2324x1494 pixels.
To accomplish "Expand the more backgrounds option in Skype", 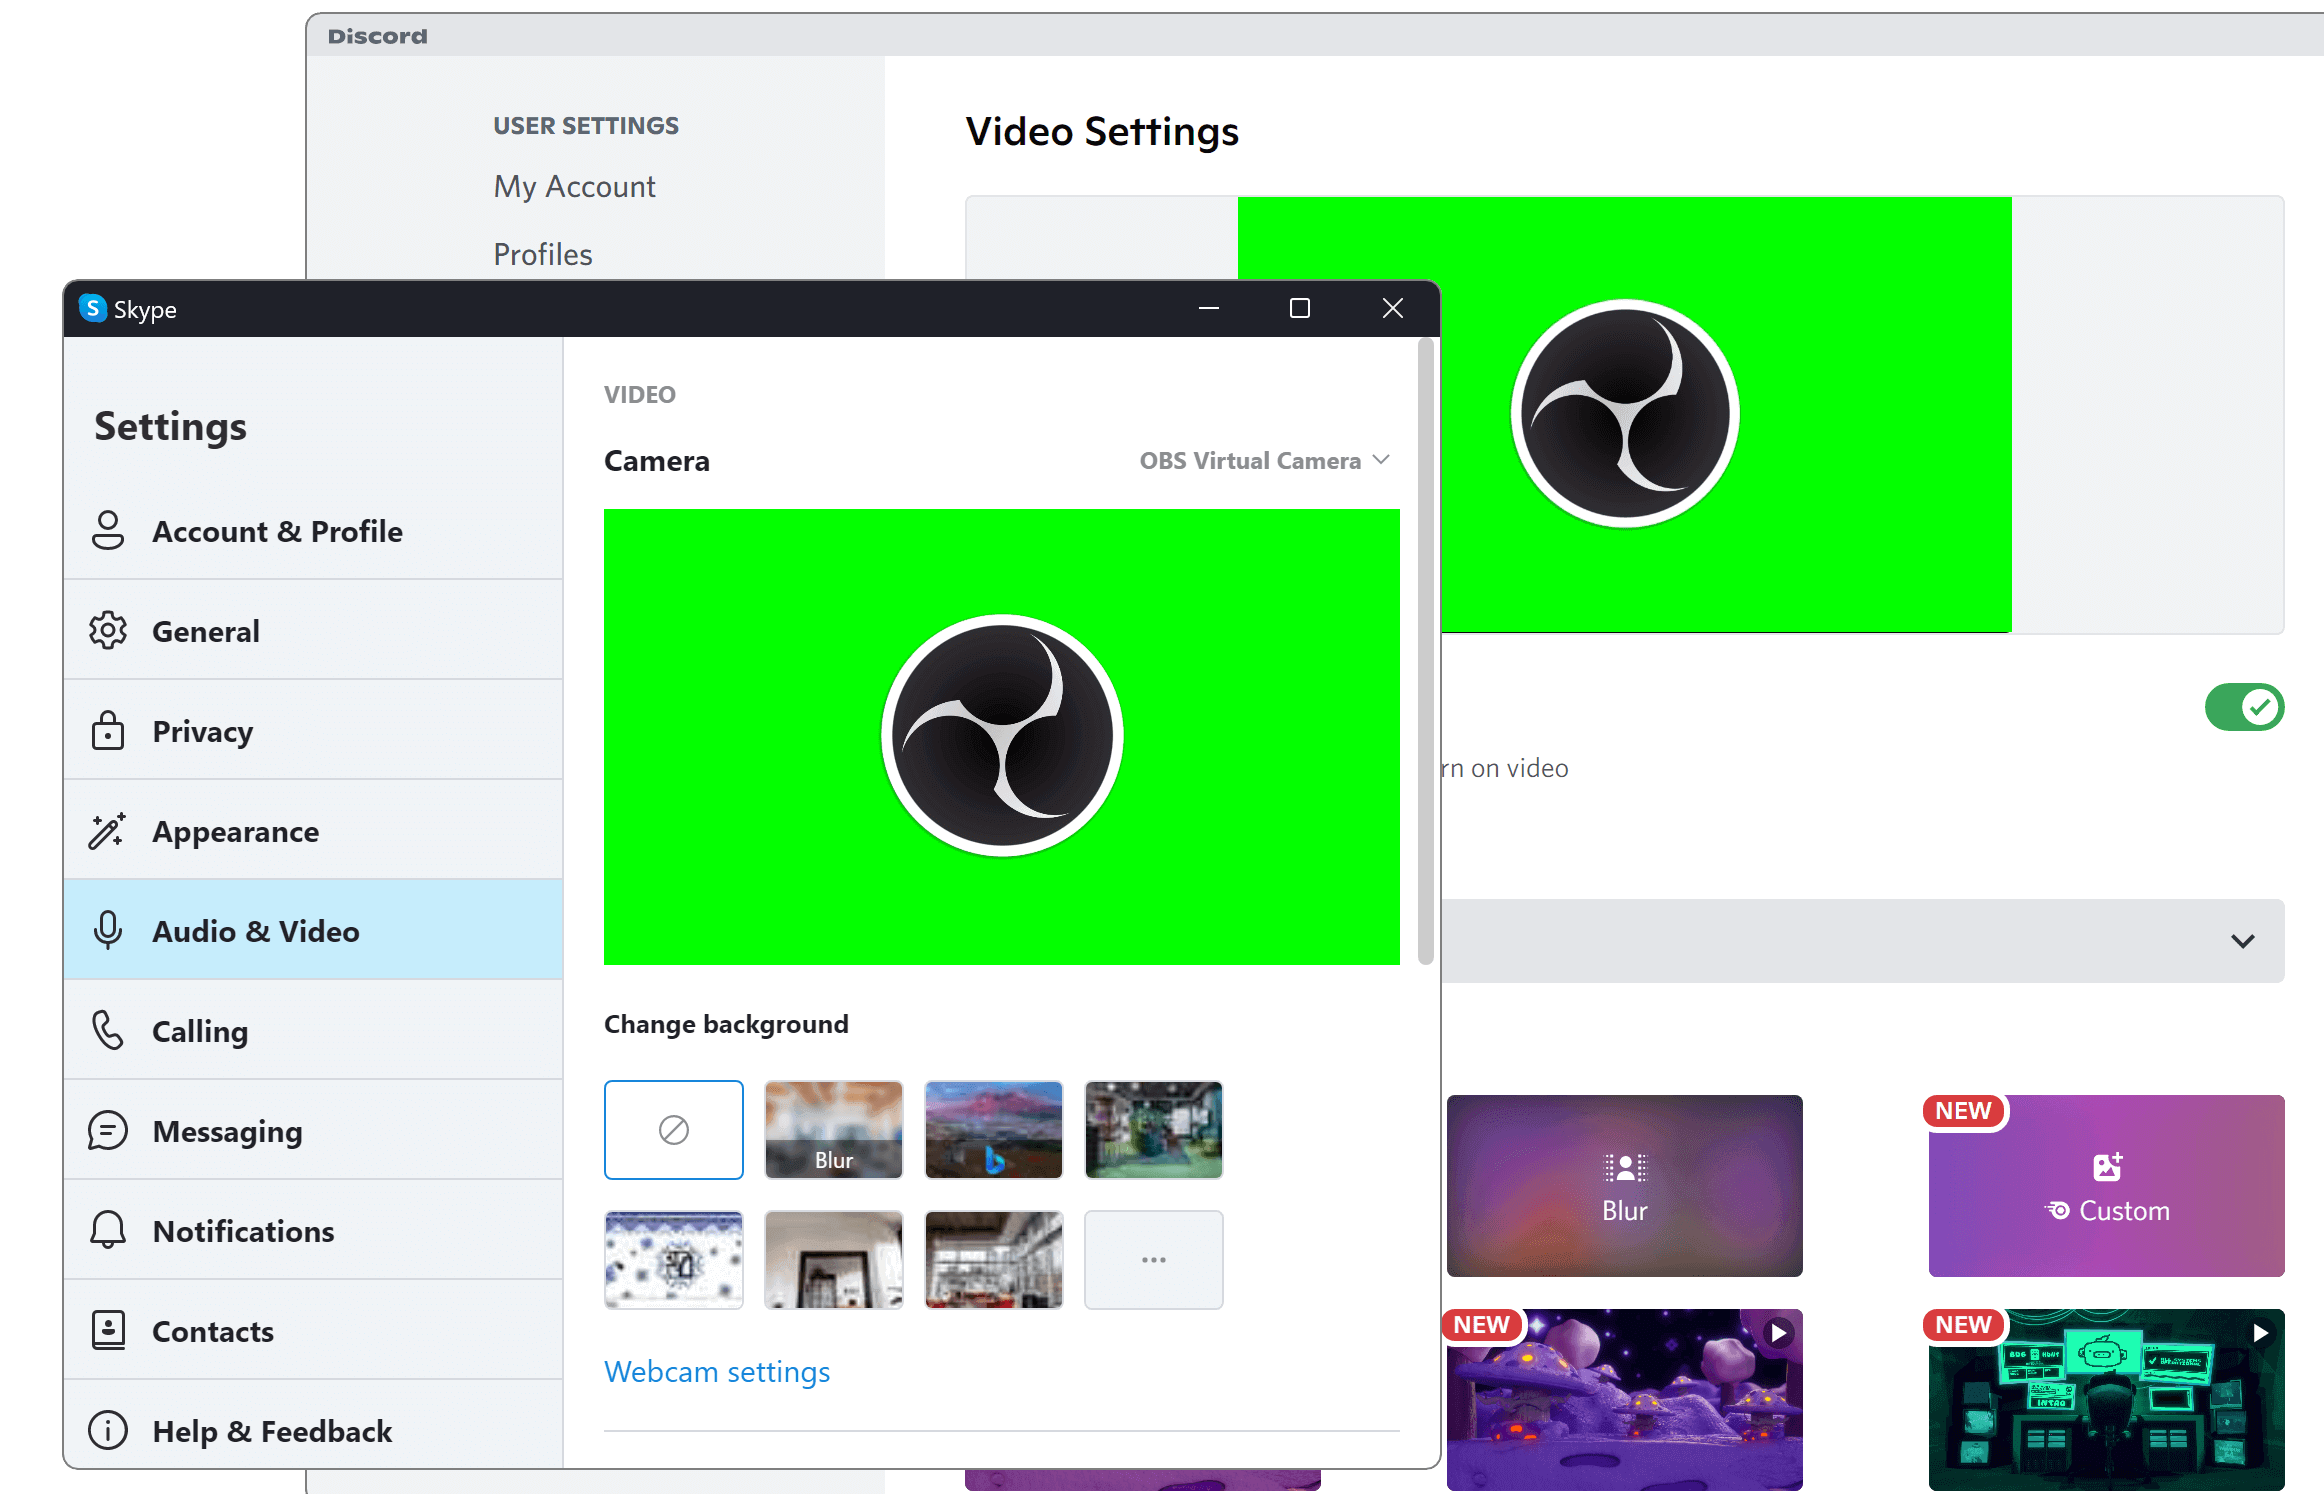I will (x=1155, y=1259).
